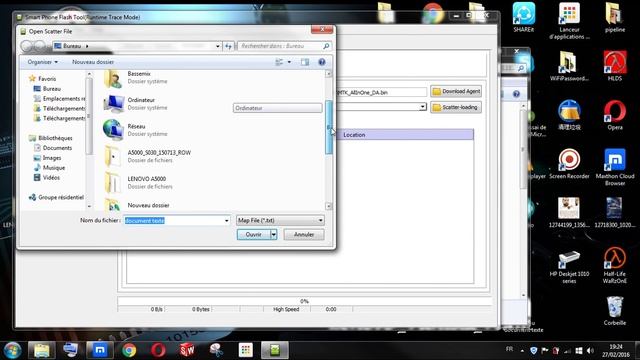Viewport: 640px width, 360px height.
Task: Click Bibliothèques in navigation pane
Action: coord(51,138)
